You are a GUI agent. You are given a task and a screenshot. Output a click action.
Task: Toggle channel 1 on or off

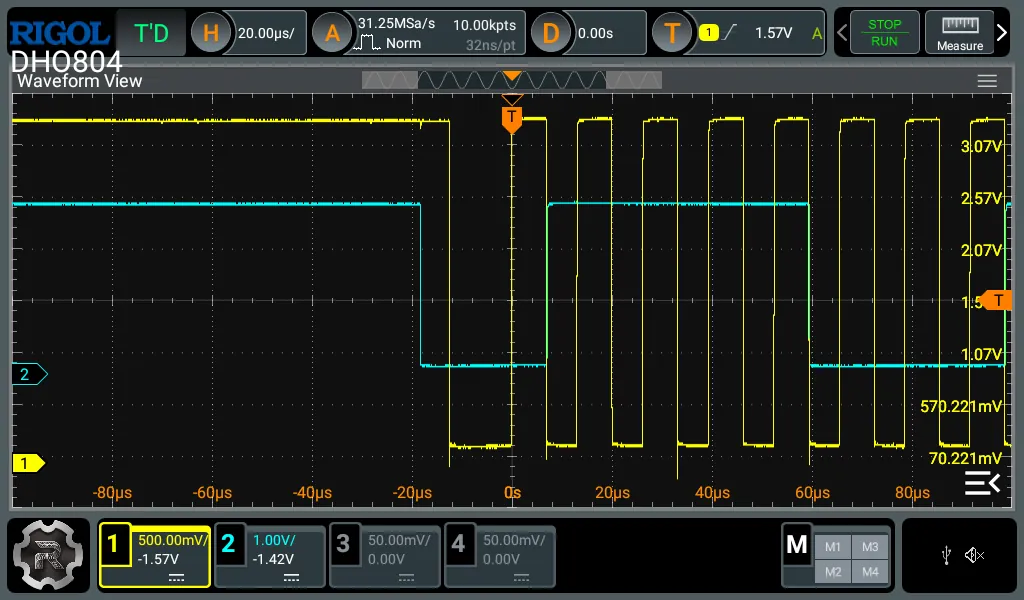tap(114, 544)
